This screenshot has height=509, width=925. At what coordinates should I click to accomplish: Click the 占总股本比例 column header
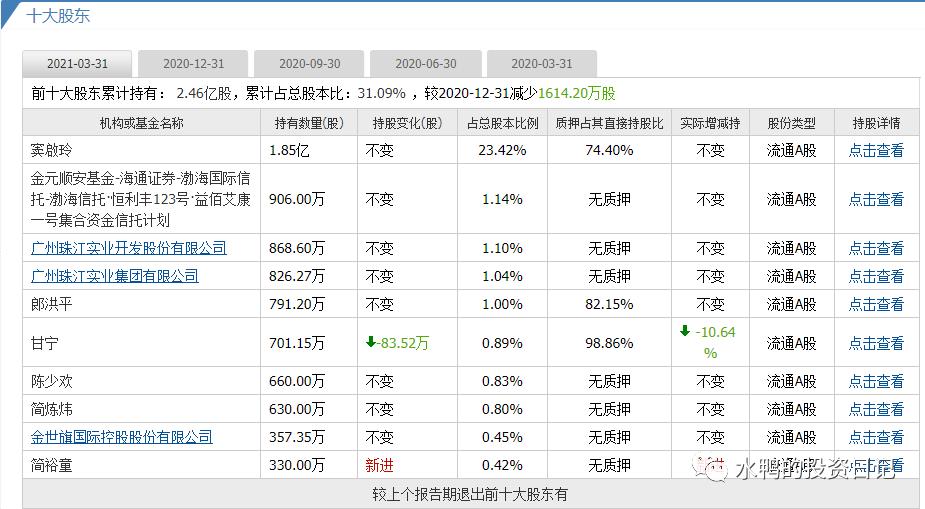503,123
